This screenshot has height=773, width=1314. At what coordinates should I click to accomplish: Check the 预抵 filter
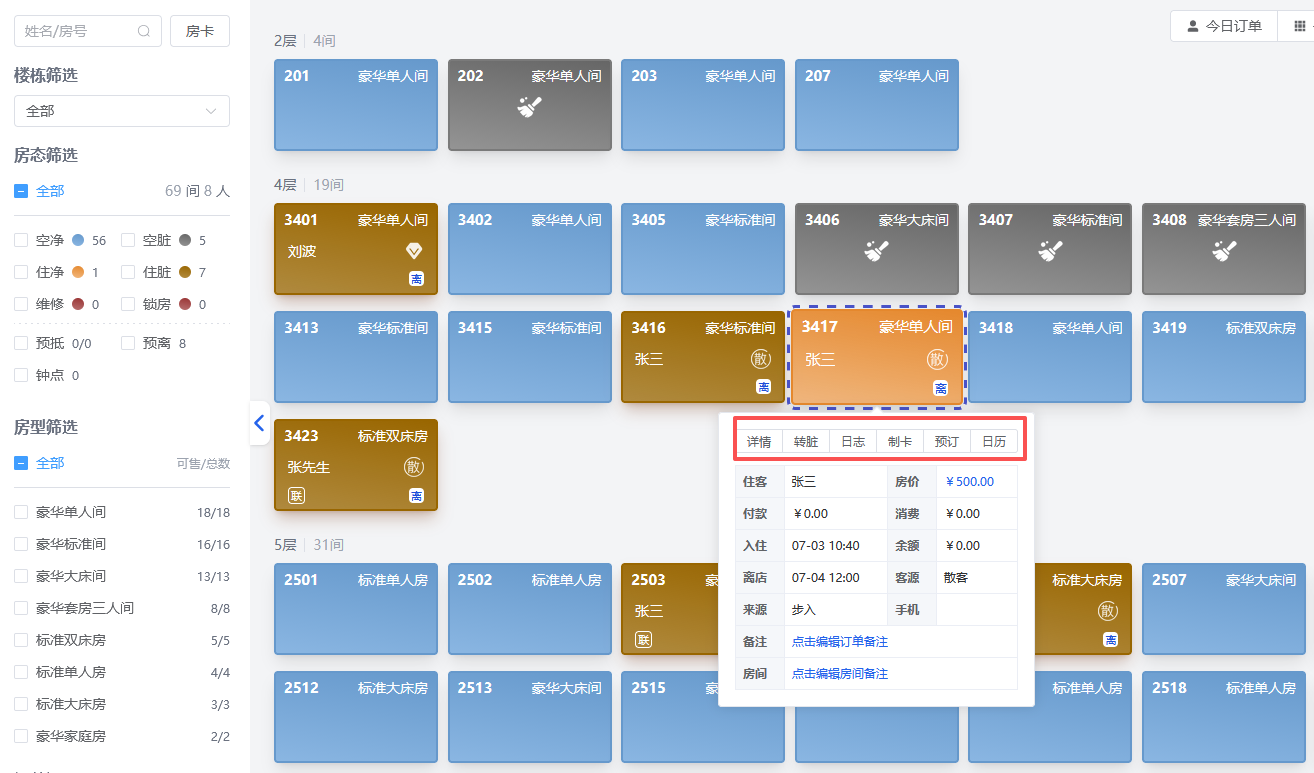(21, 343)
